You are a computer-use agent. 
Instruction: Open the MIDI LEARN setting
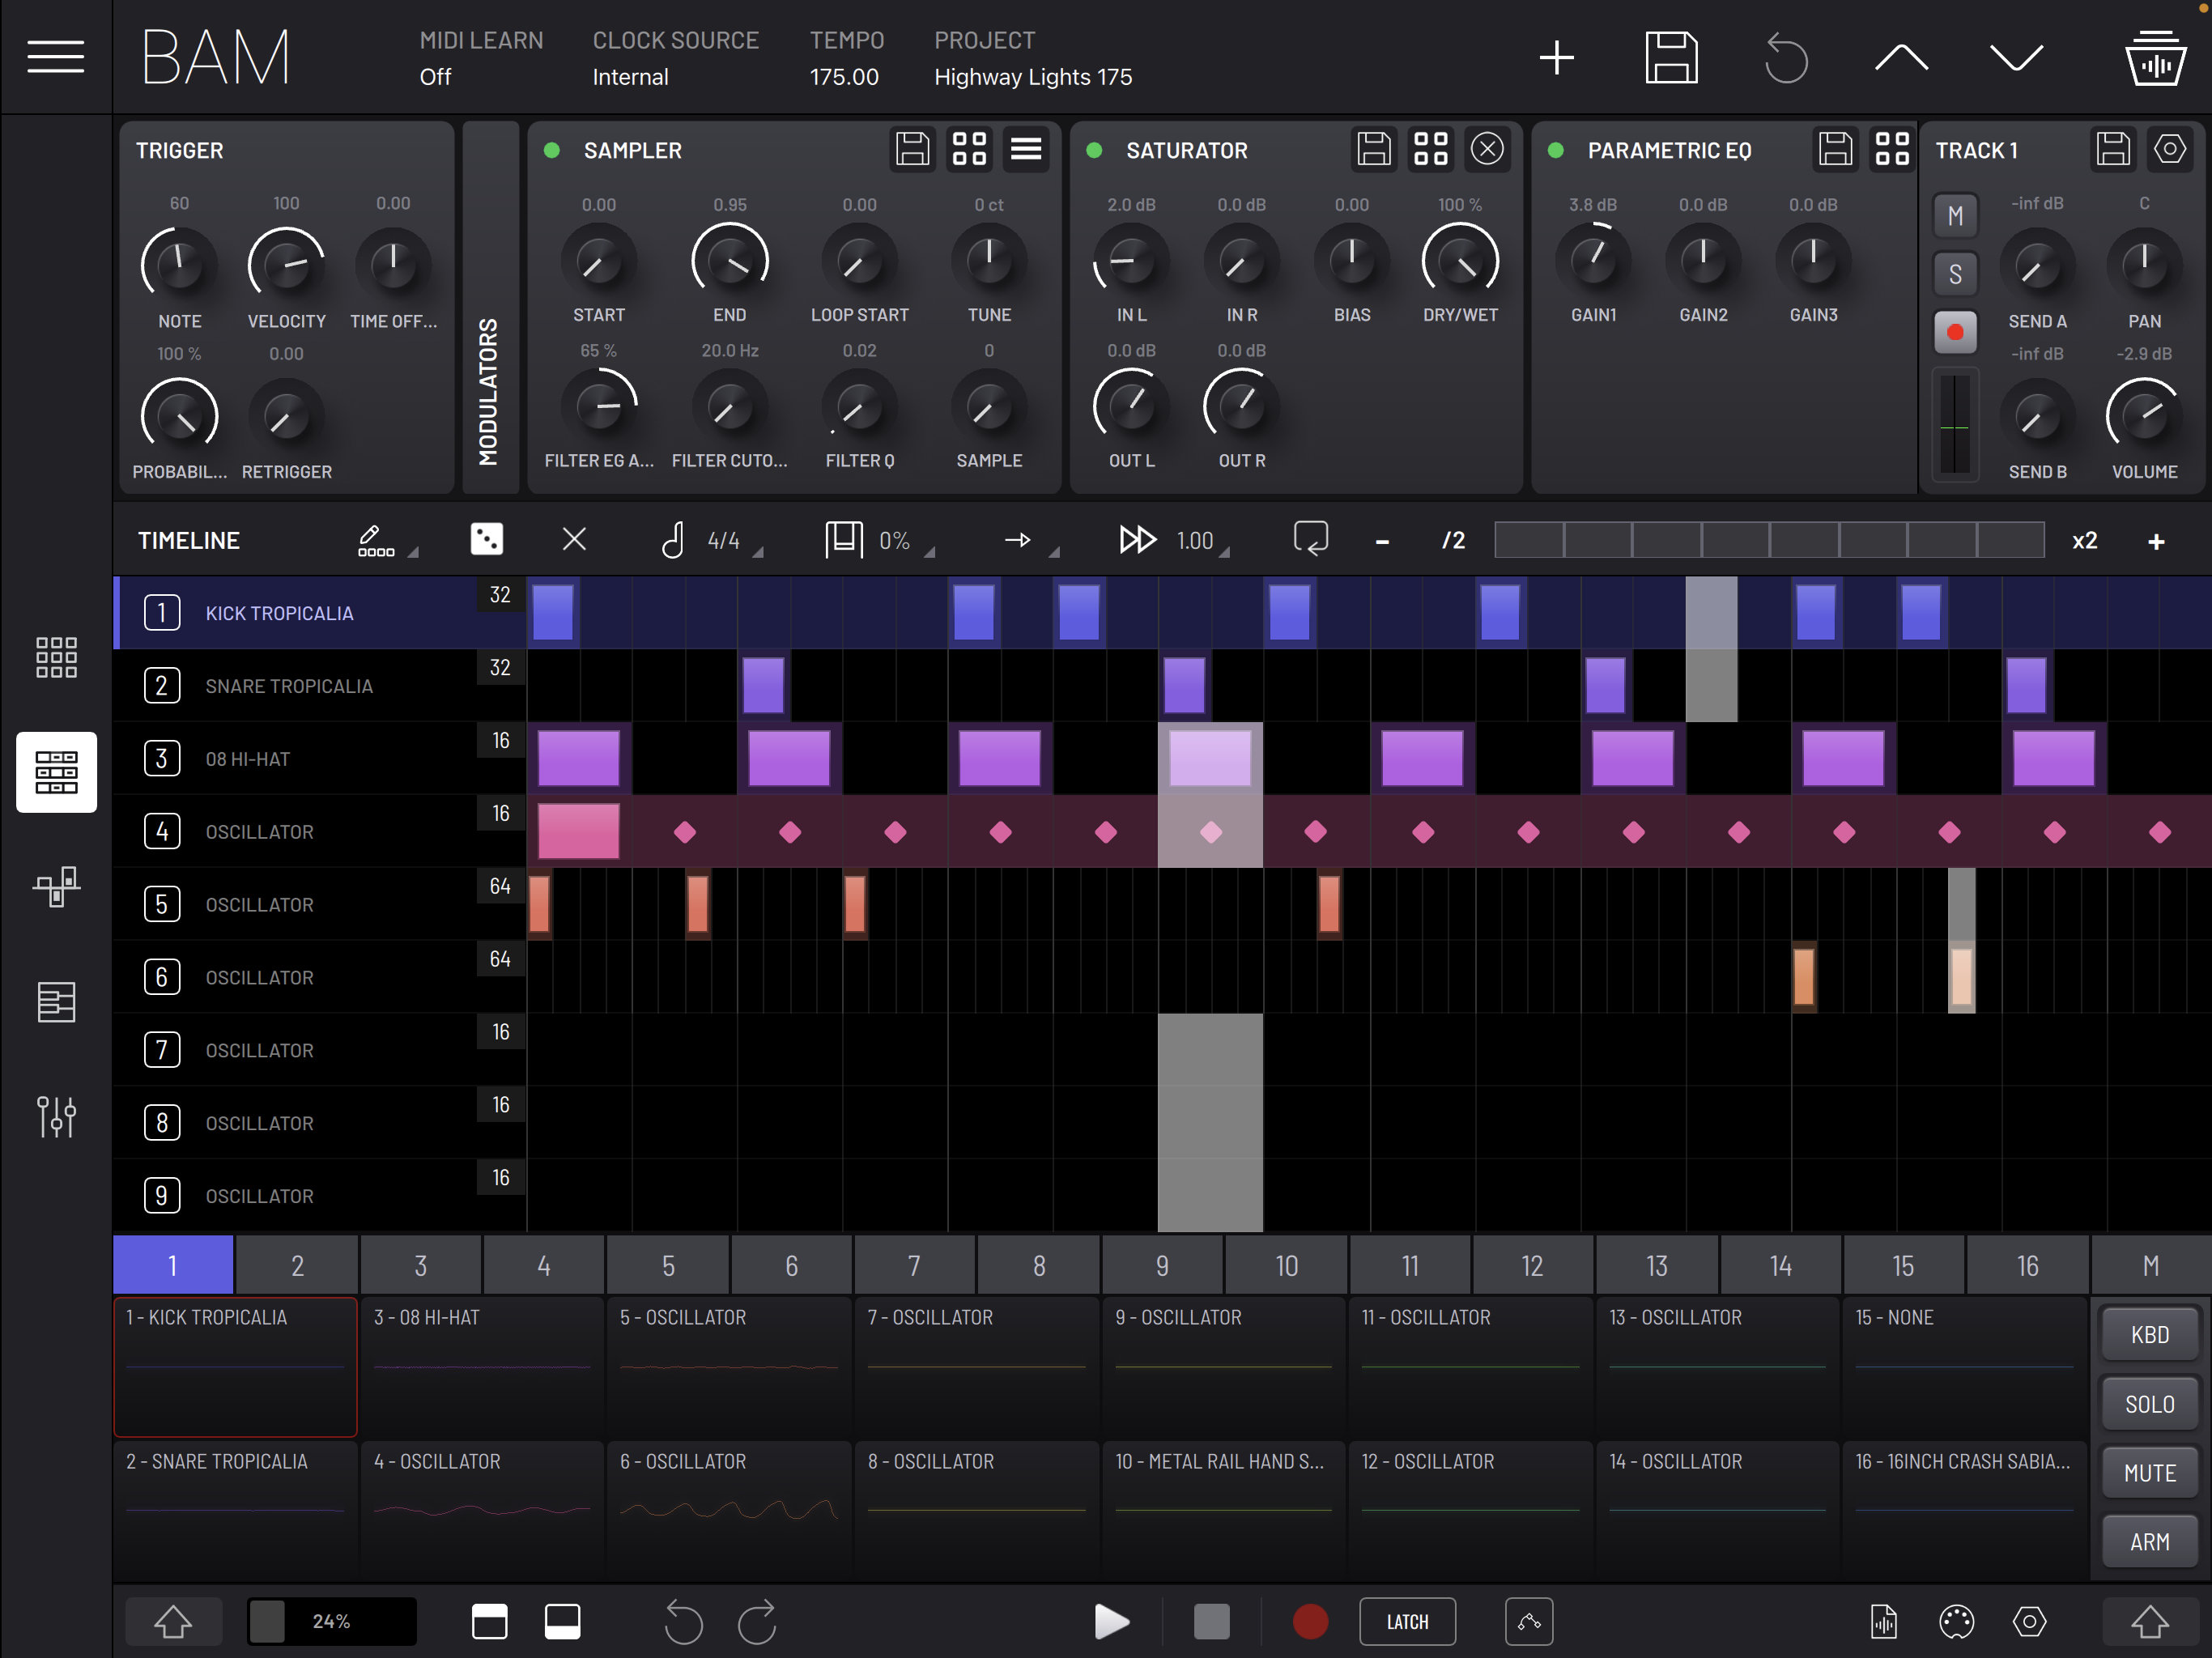click(480, 58)
